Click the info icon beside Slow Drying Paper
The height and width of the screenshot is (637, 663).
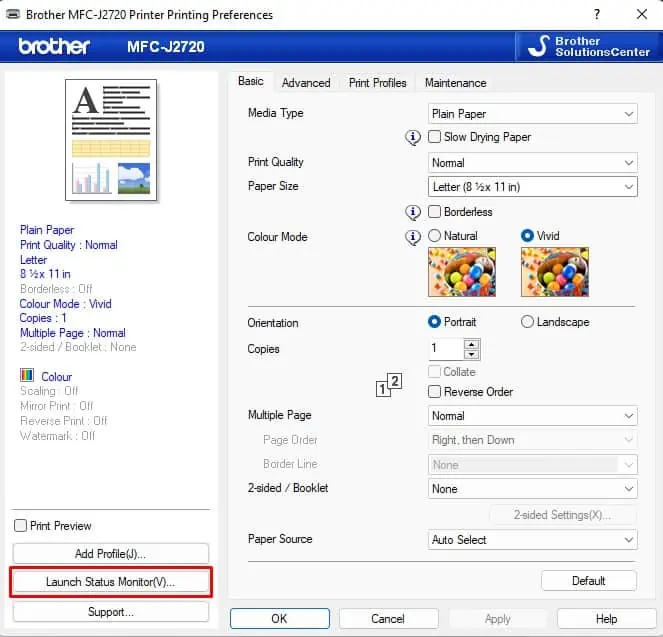click(x=413, y=137)
